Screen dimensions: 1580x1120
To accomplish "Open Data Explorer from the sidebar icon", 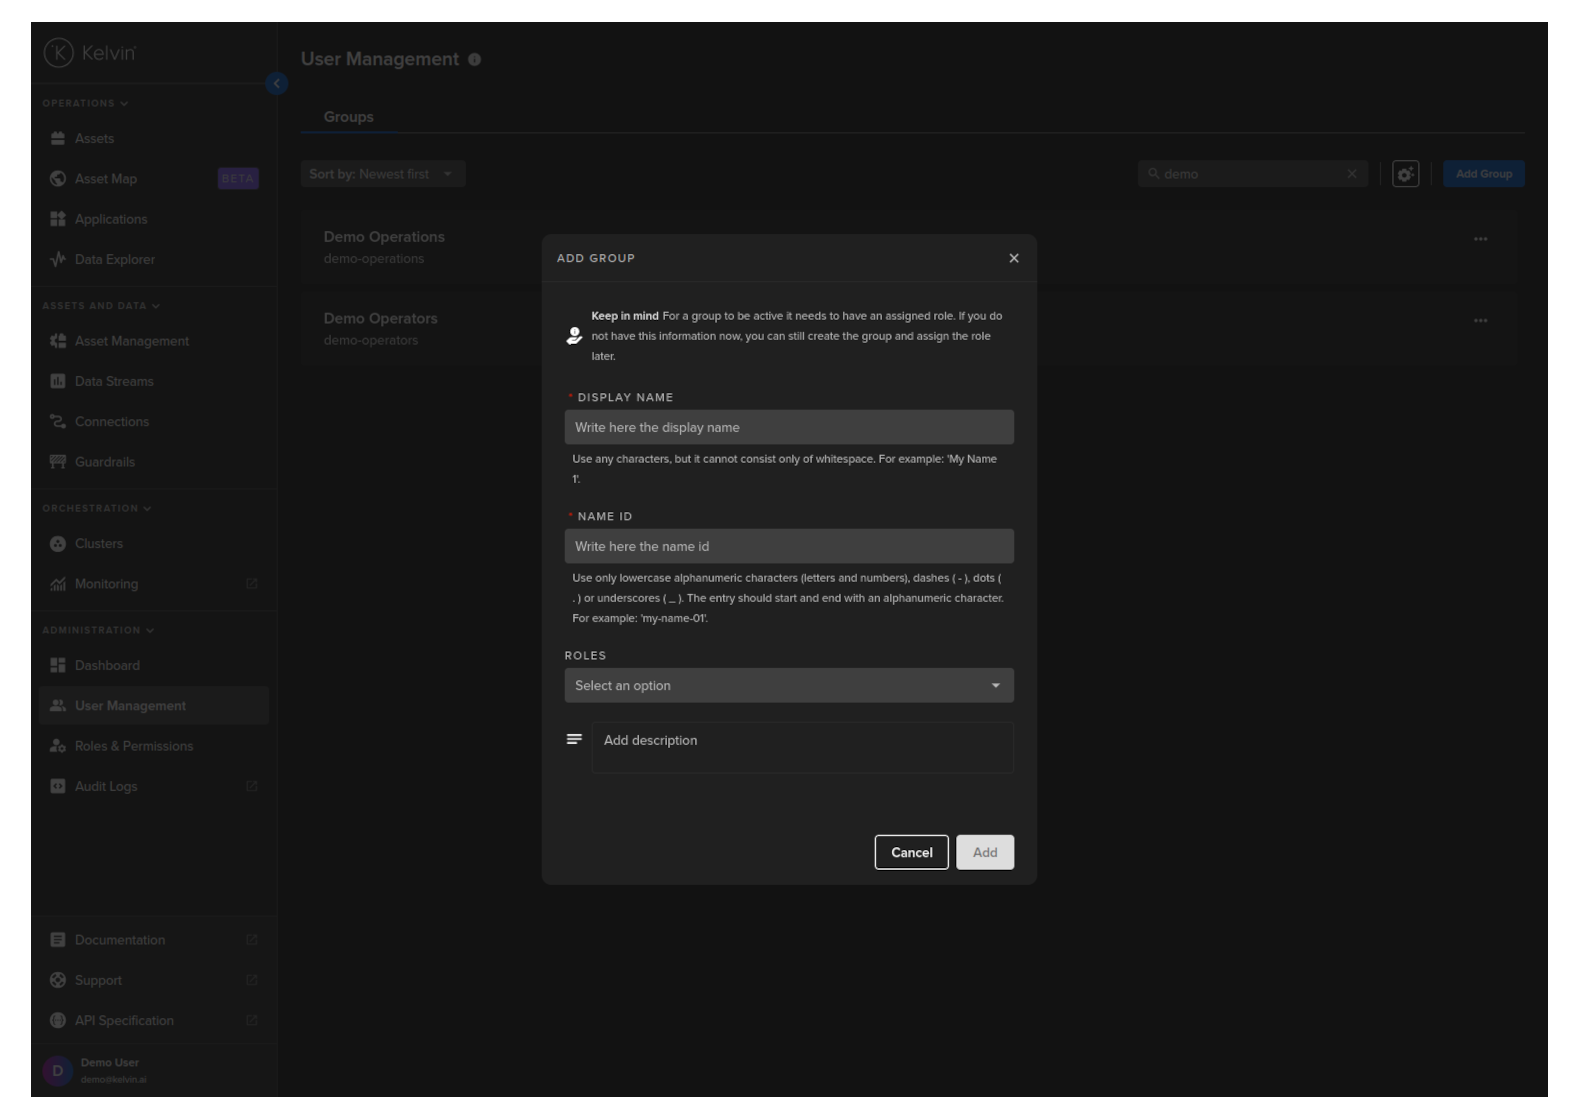I will pyautogui.click(x=58, y=260).
